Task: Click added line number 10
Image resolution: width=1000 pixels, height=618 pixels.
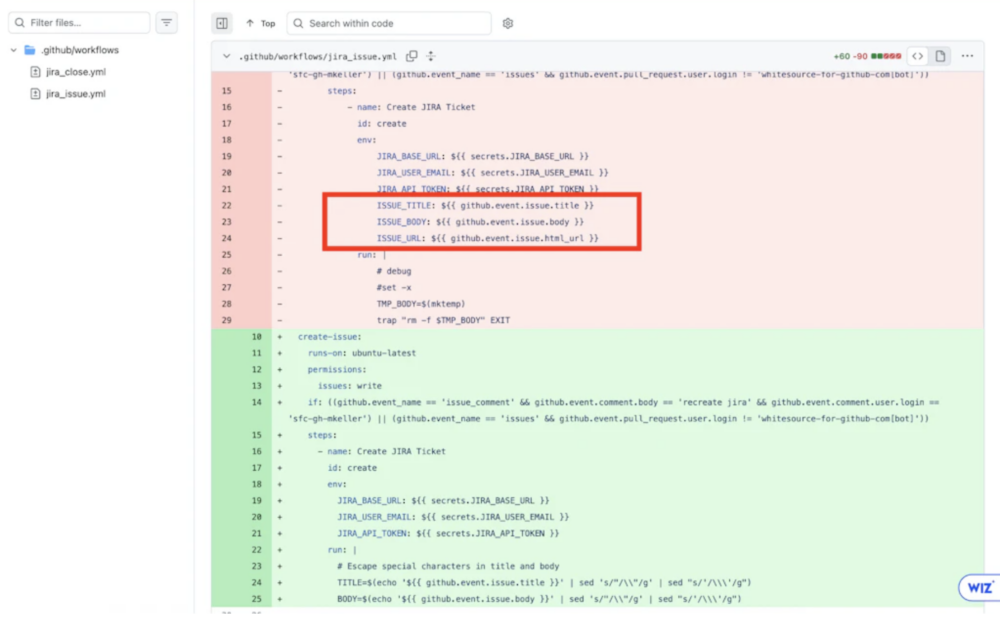Action: [x=256, y=337]
